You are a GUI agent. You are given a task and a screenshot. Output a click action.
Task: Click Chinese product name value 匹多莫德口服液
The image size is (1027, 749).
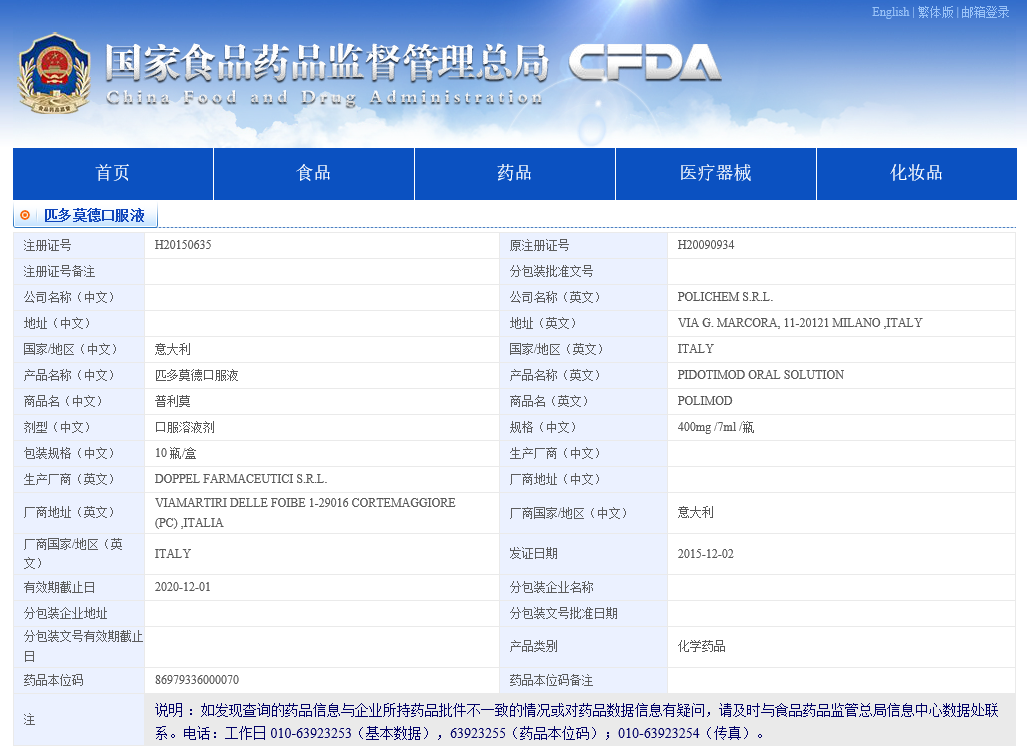196,375
